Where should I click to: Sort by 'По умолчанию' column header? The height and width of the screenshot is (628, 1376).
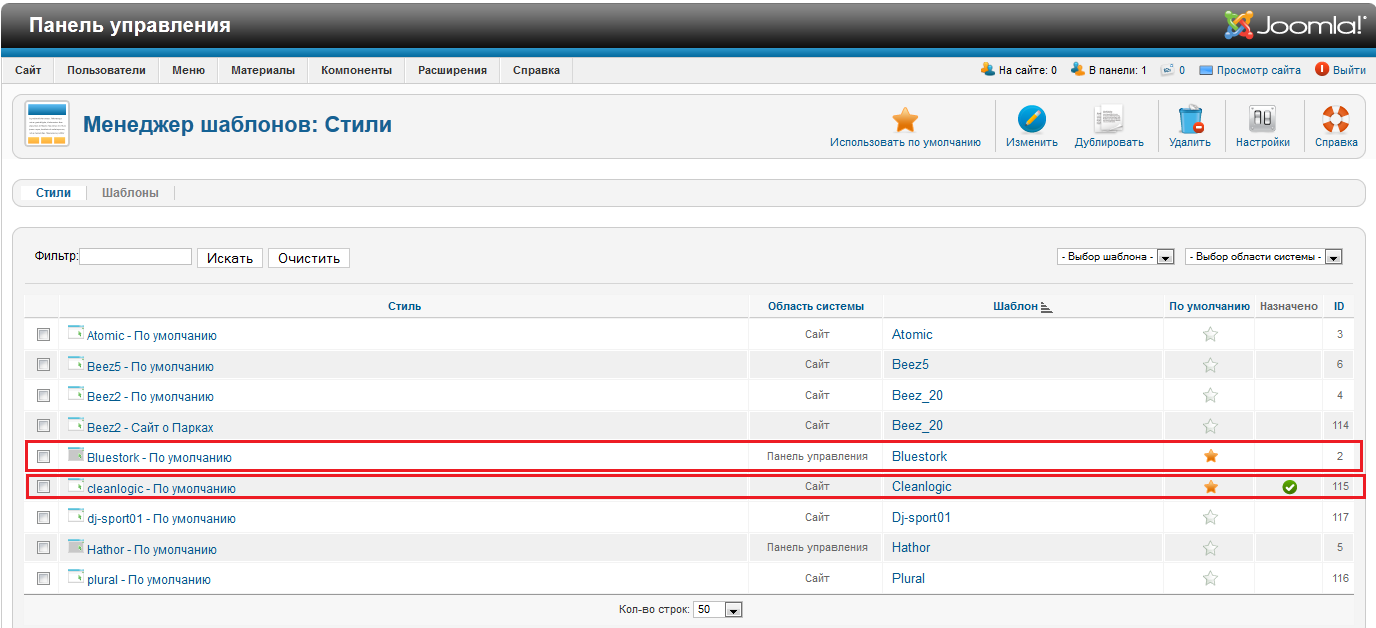click(x=1210, y=306)
